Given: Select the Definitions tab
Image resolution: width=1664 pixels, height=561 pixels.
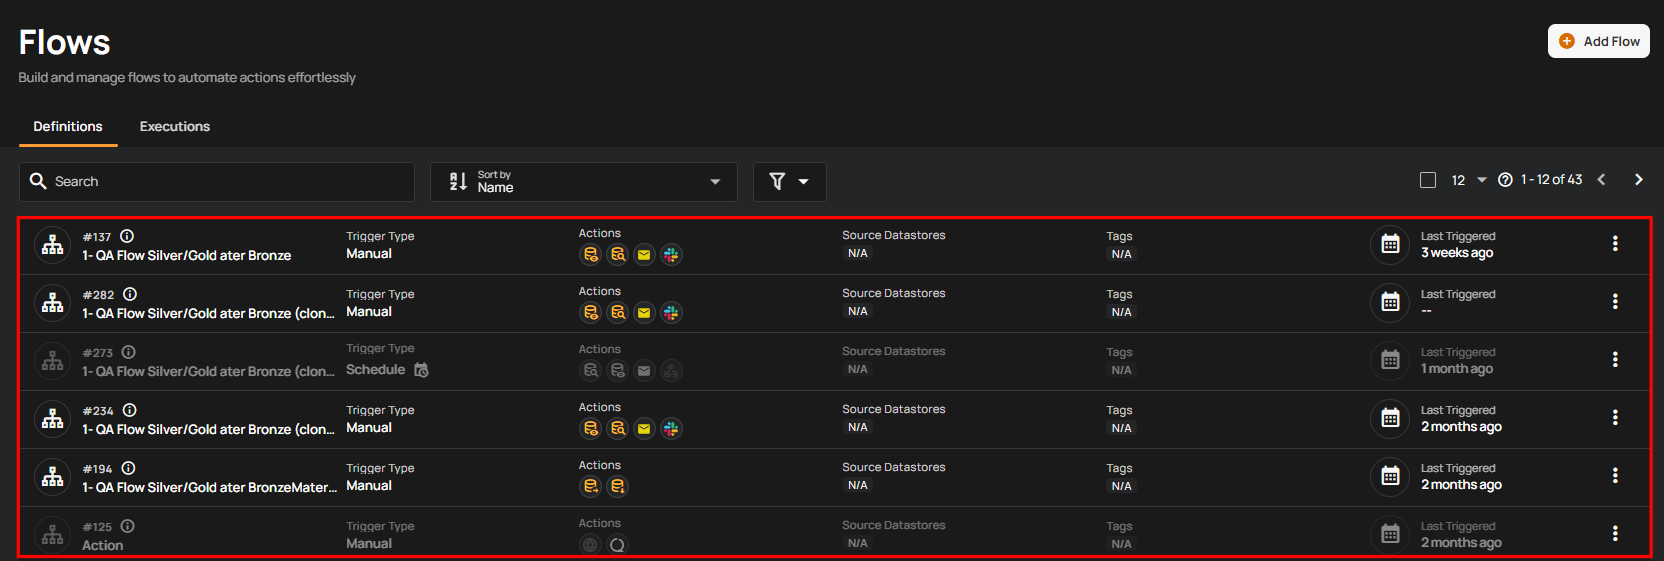Looking at the screenshot, I should click(68, 127).
